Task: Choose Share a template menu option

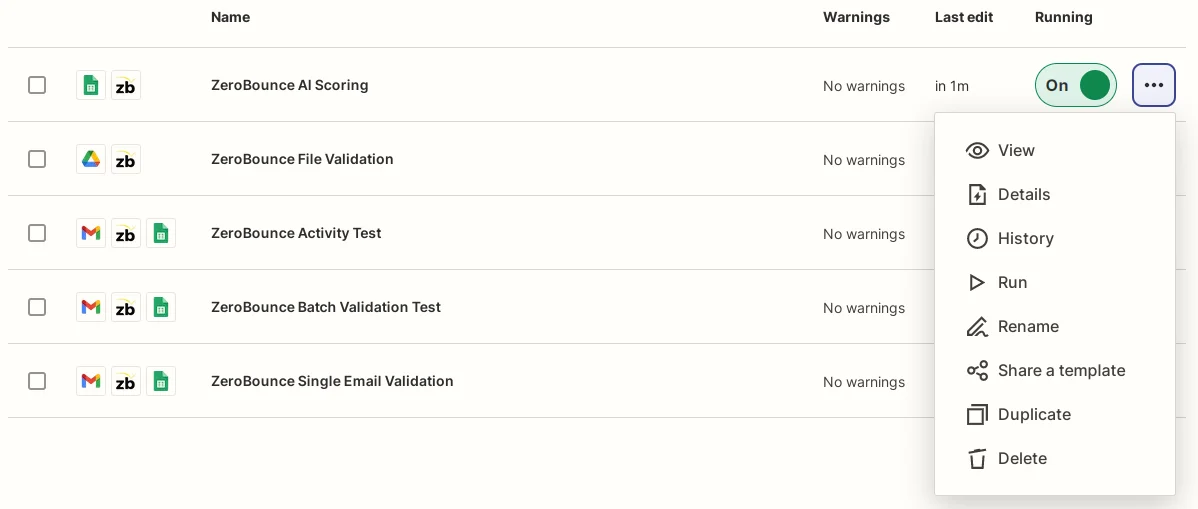Action: point(1060,371)
